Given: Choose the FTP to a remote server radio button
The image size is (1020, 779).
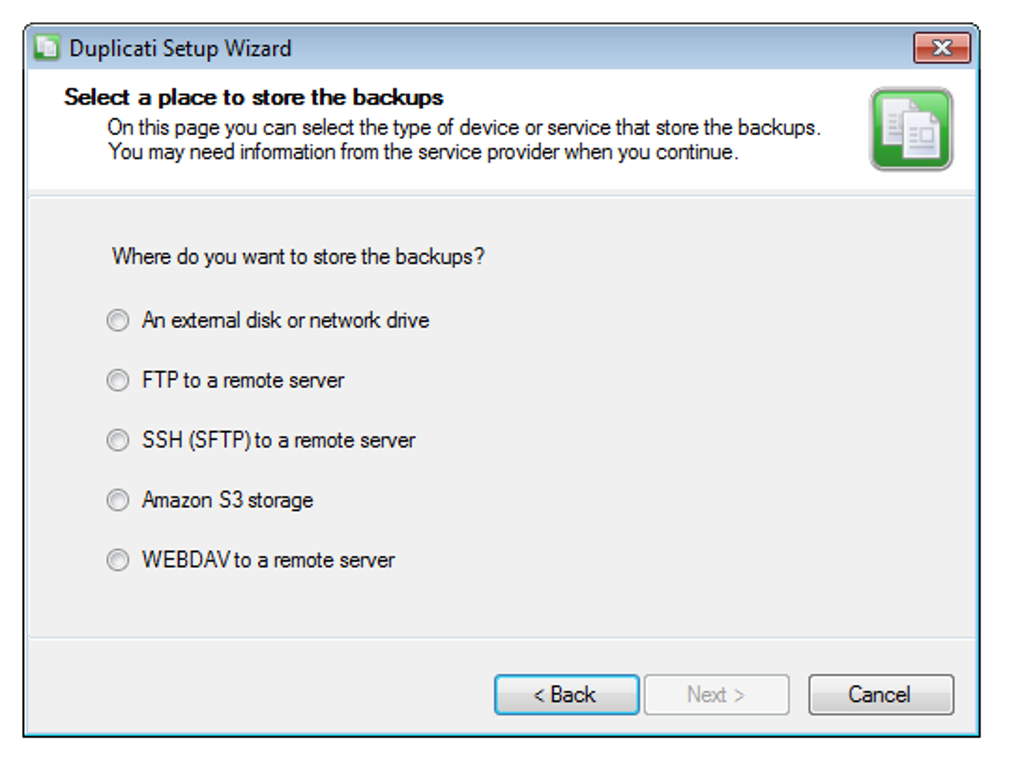Looking at the screenshot, I should tap(118, 381).
